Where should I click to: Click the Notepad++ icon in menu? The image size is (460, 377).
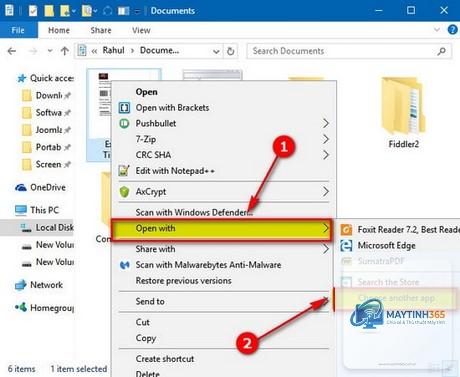coord(124,171)
